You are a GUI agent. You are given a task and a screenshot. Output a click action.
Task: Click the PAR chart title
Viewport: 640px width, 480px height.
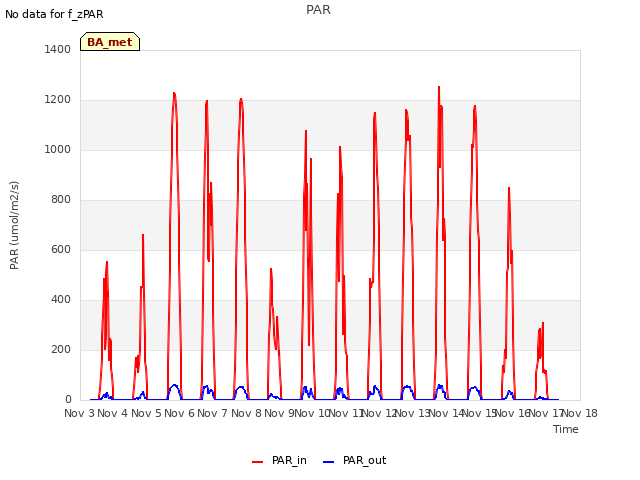pos(318,9)
